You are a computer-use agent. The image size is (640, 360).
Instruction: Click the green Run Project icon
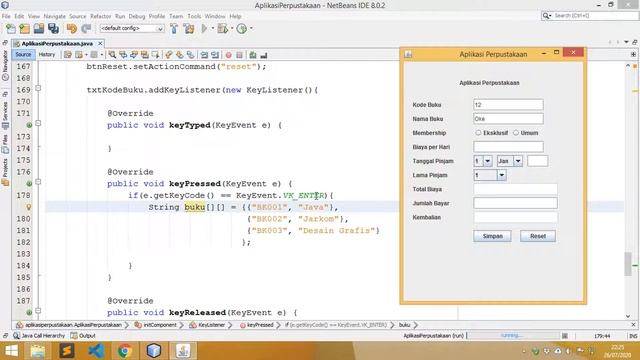pos(204,29)
